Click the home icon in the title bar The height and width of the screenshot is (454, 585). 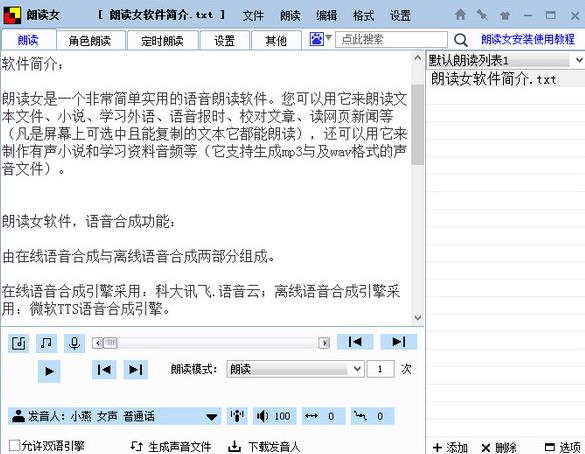coord(460,15)
